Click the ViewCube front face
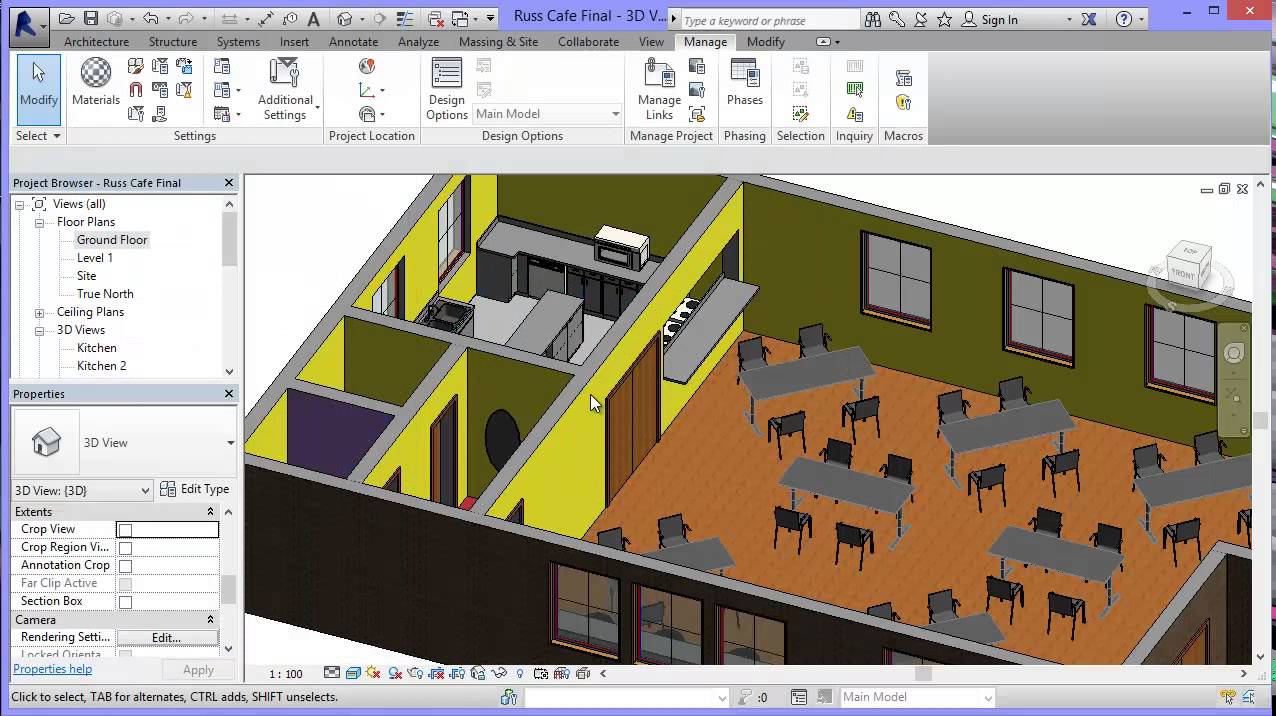Image resolution: width=1276 pixels, height=716 pixels. (x=1183, y=273)
